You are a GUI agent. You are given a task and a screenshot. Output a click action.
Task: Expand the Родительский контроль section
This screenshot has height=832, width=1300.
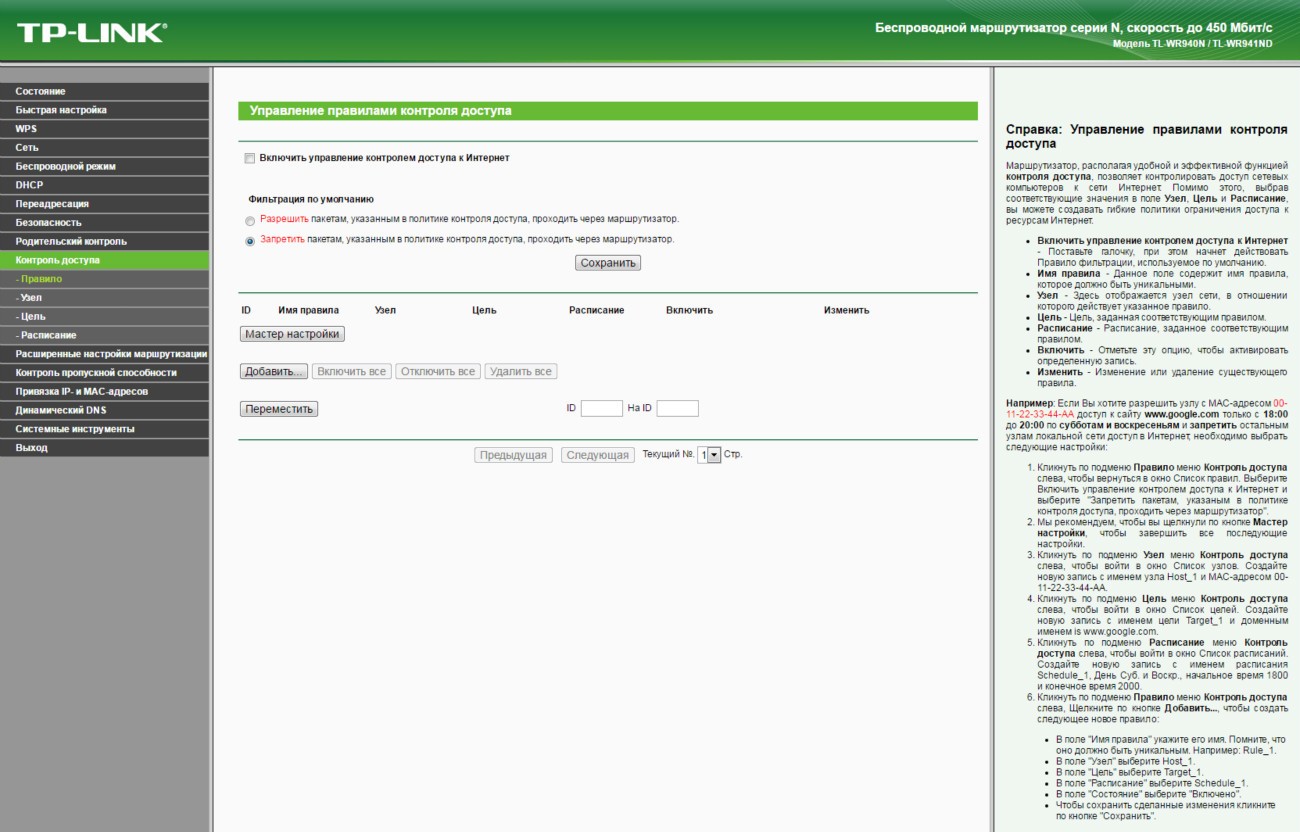[x=70, y=241]
